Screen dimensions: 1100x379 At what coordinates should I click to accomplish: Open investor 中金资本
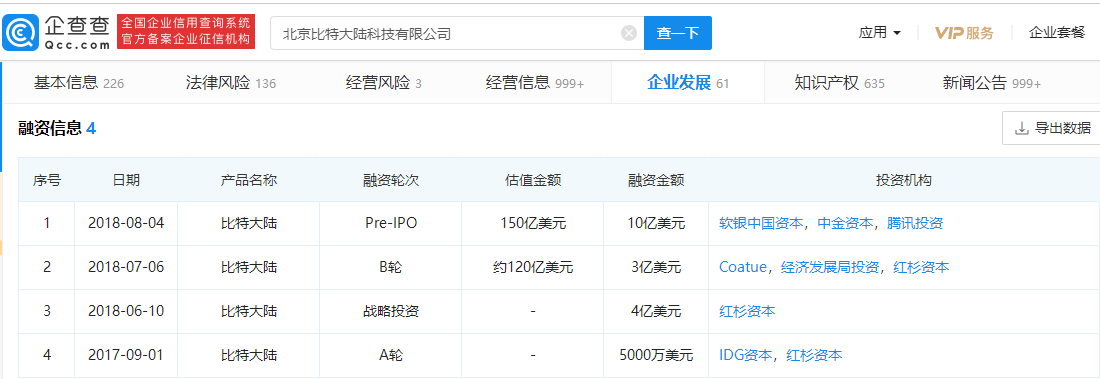click(x=845, y=223)
